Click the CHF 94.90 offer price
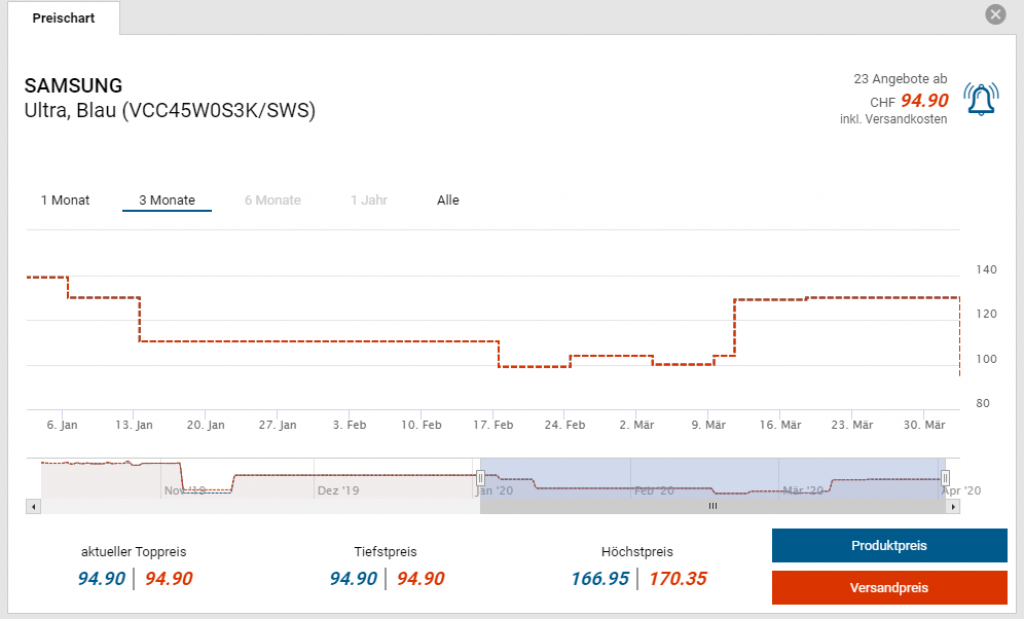The width and height of the screenshot is (1024, 619). 923,101
